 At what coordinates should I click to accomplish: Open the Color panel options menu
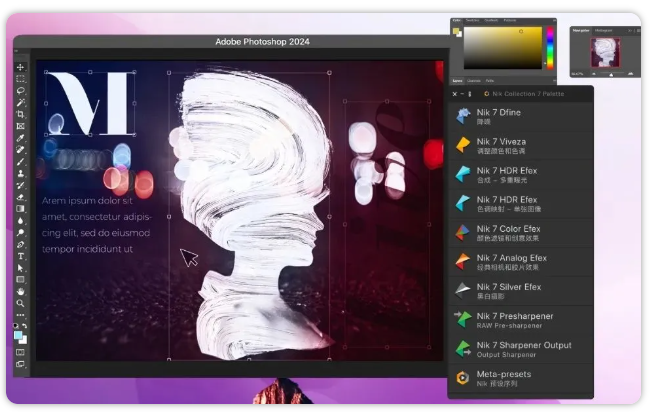click(x=554, y=20)
